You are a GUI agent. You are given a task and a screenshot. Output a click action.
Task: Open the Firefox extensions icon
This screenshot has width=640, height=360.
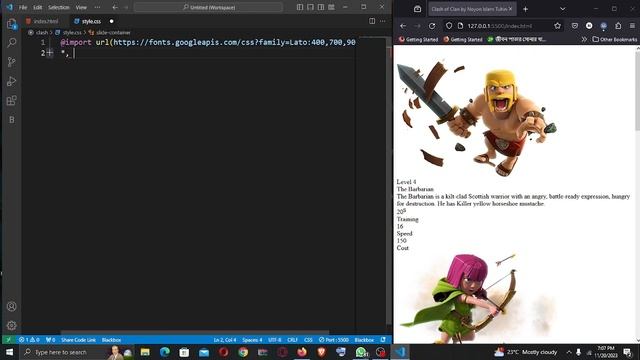(x=618, y=26)
